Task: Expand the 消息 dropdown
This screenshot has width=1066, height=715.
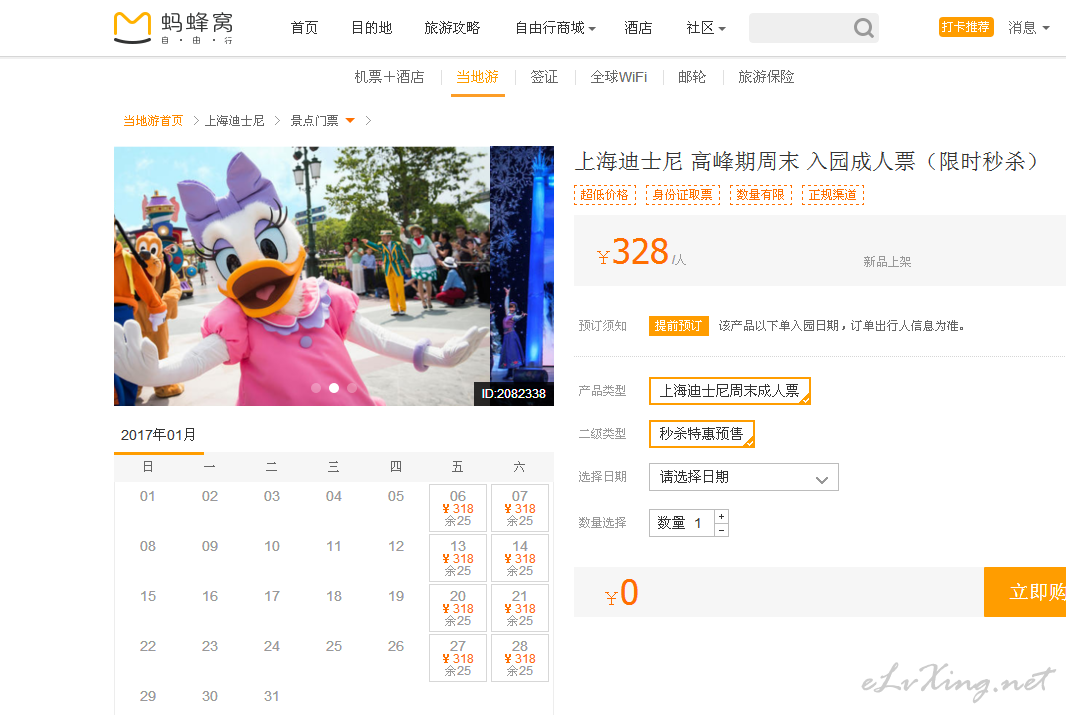Action: (1029, 28)
